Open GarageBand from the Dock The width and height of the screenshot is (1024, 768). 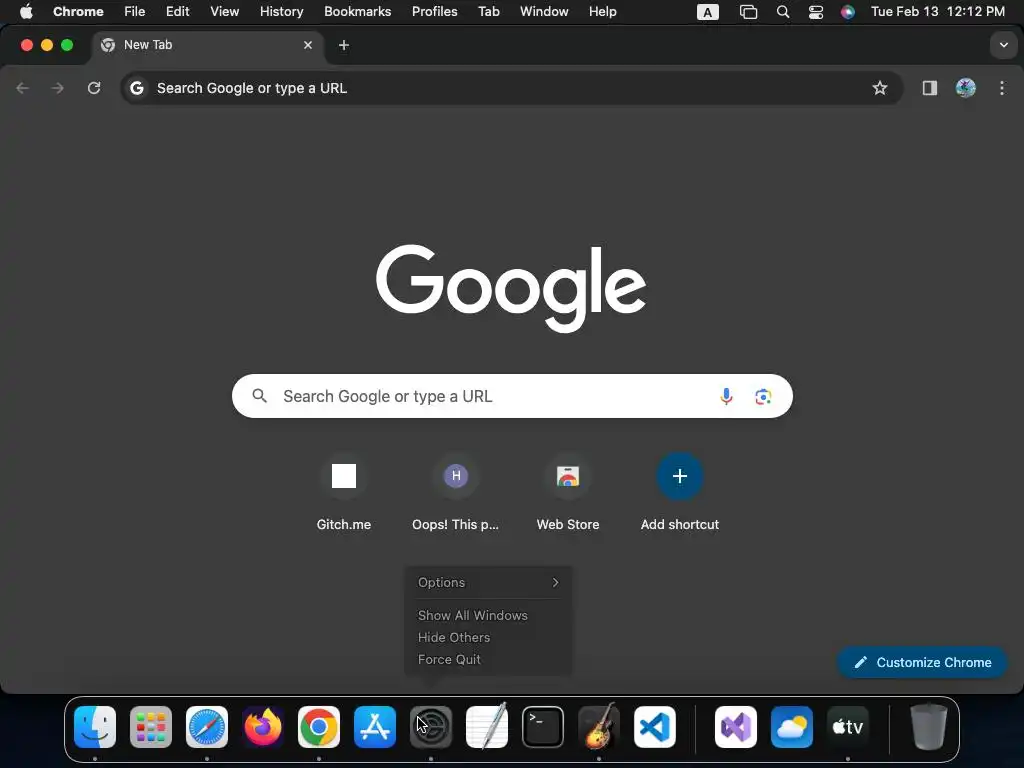point(599,727)
